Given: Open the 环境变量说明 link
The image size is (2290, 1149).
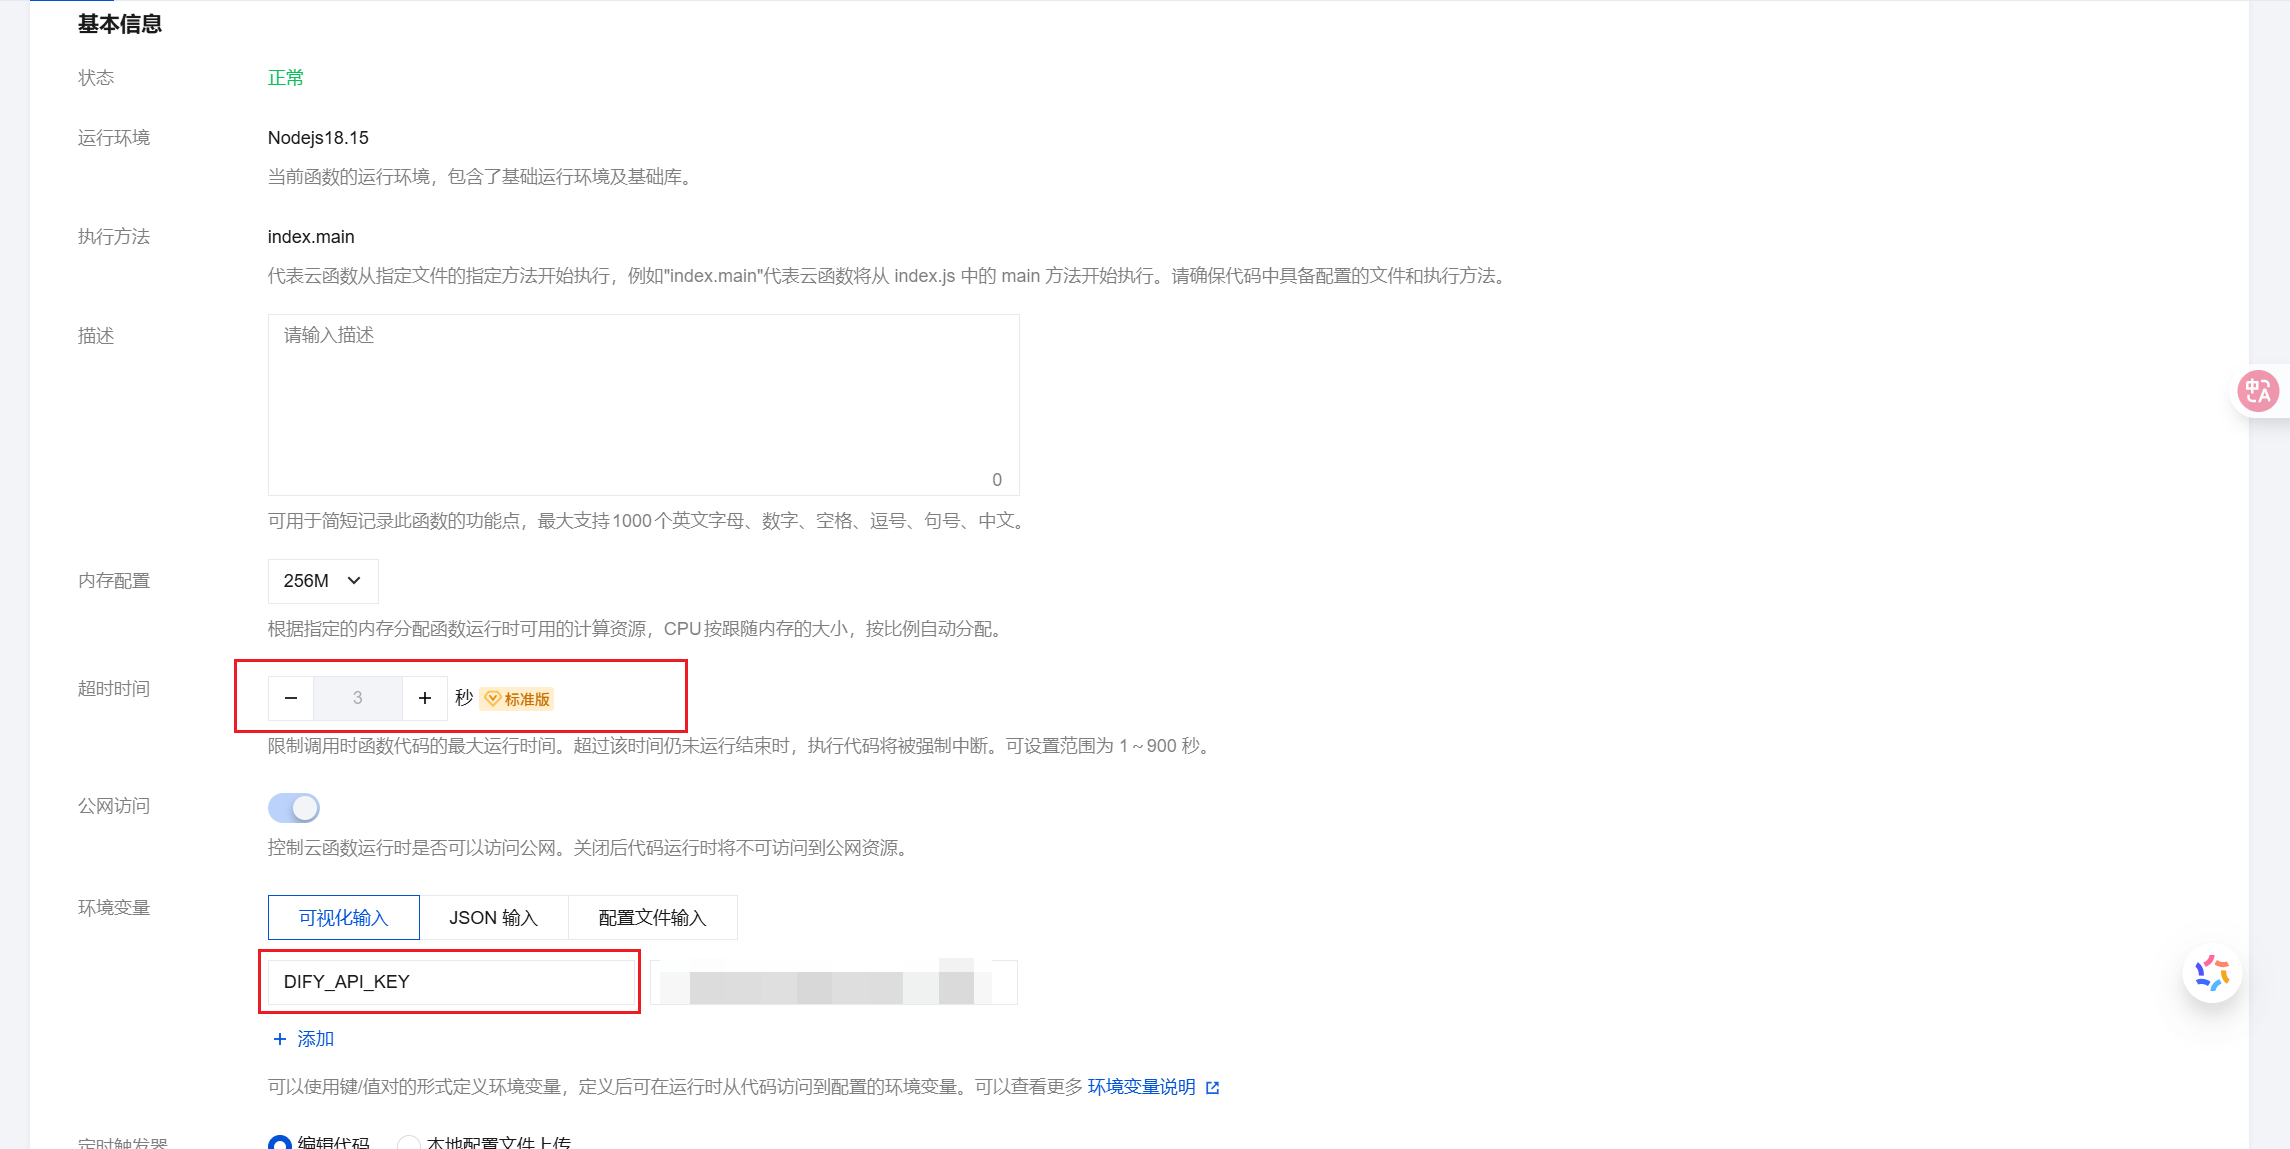Looking at the screenshot, I should coord(1142,1087).
